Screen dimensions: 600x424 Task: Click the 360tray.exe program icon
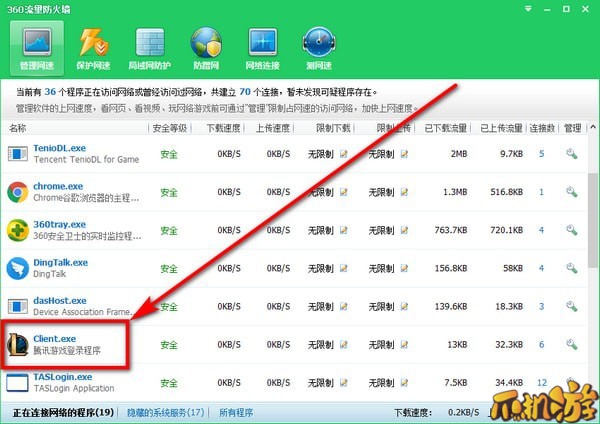pos(18,230)
